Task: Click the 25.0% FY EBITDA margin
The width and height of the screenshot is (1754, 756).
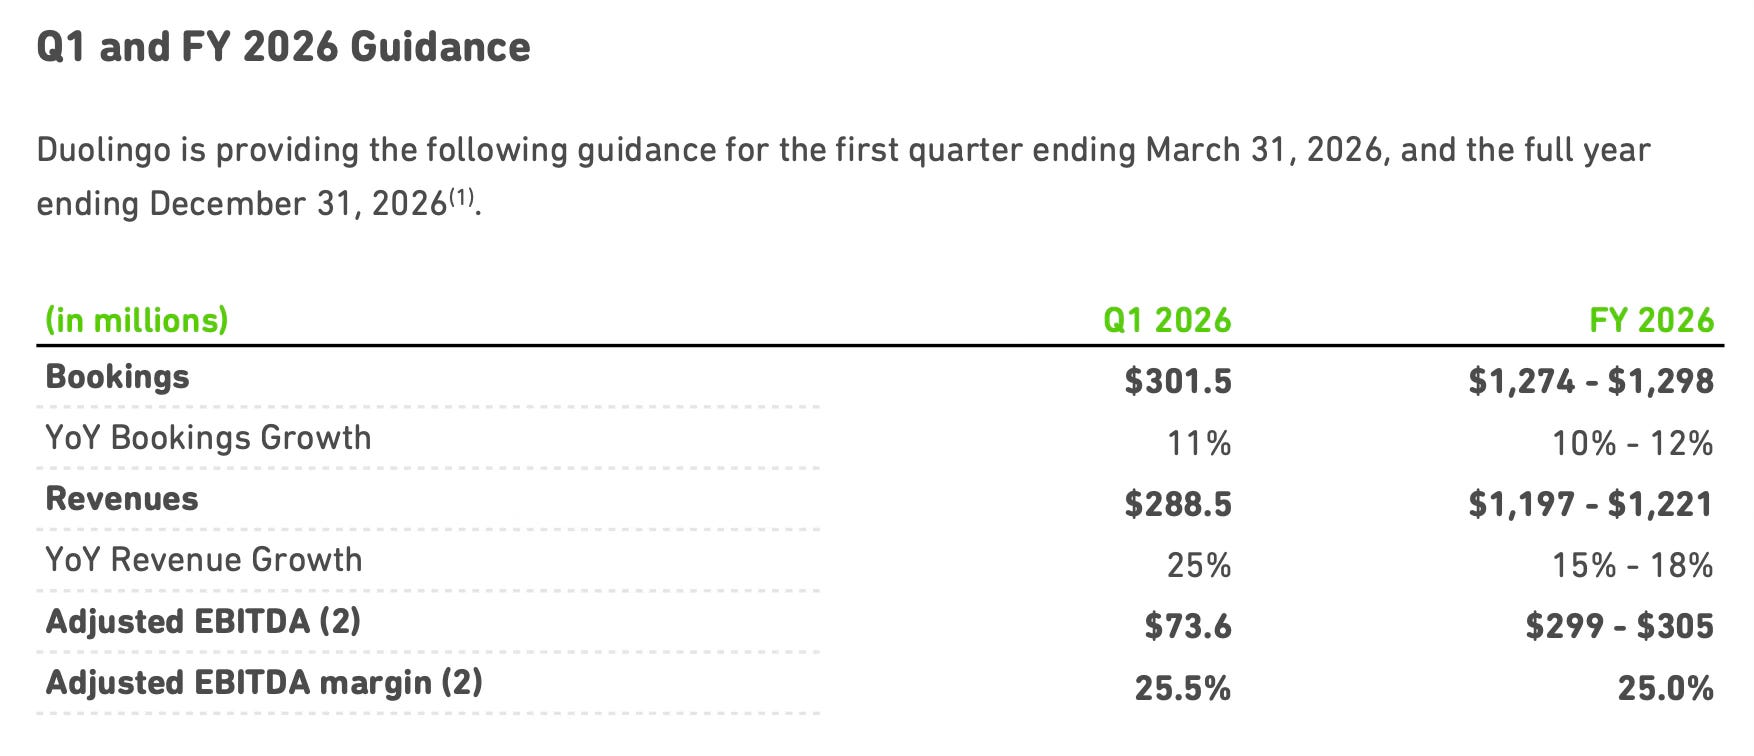Action: [x=1666, y=688]
